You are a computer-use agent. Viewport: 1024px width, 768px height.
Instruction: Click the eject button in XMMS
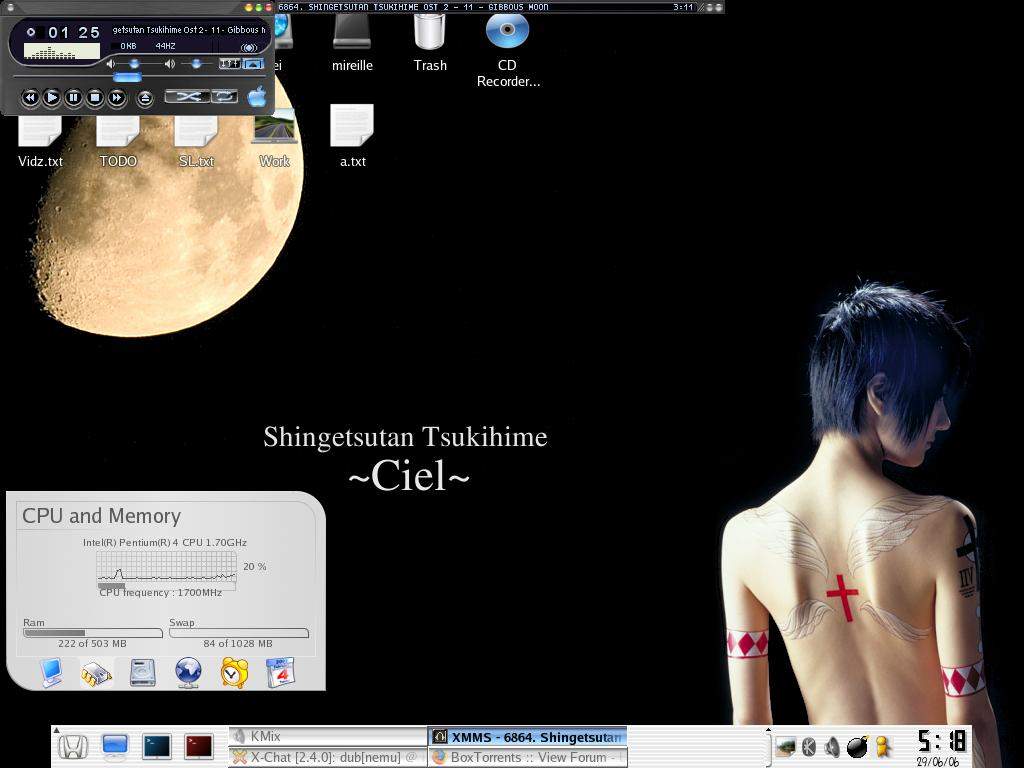click(145, 97)
